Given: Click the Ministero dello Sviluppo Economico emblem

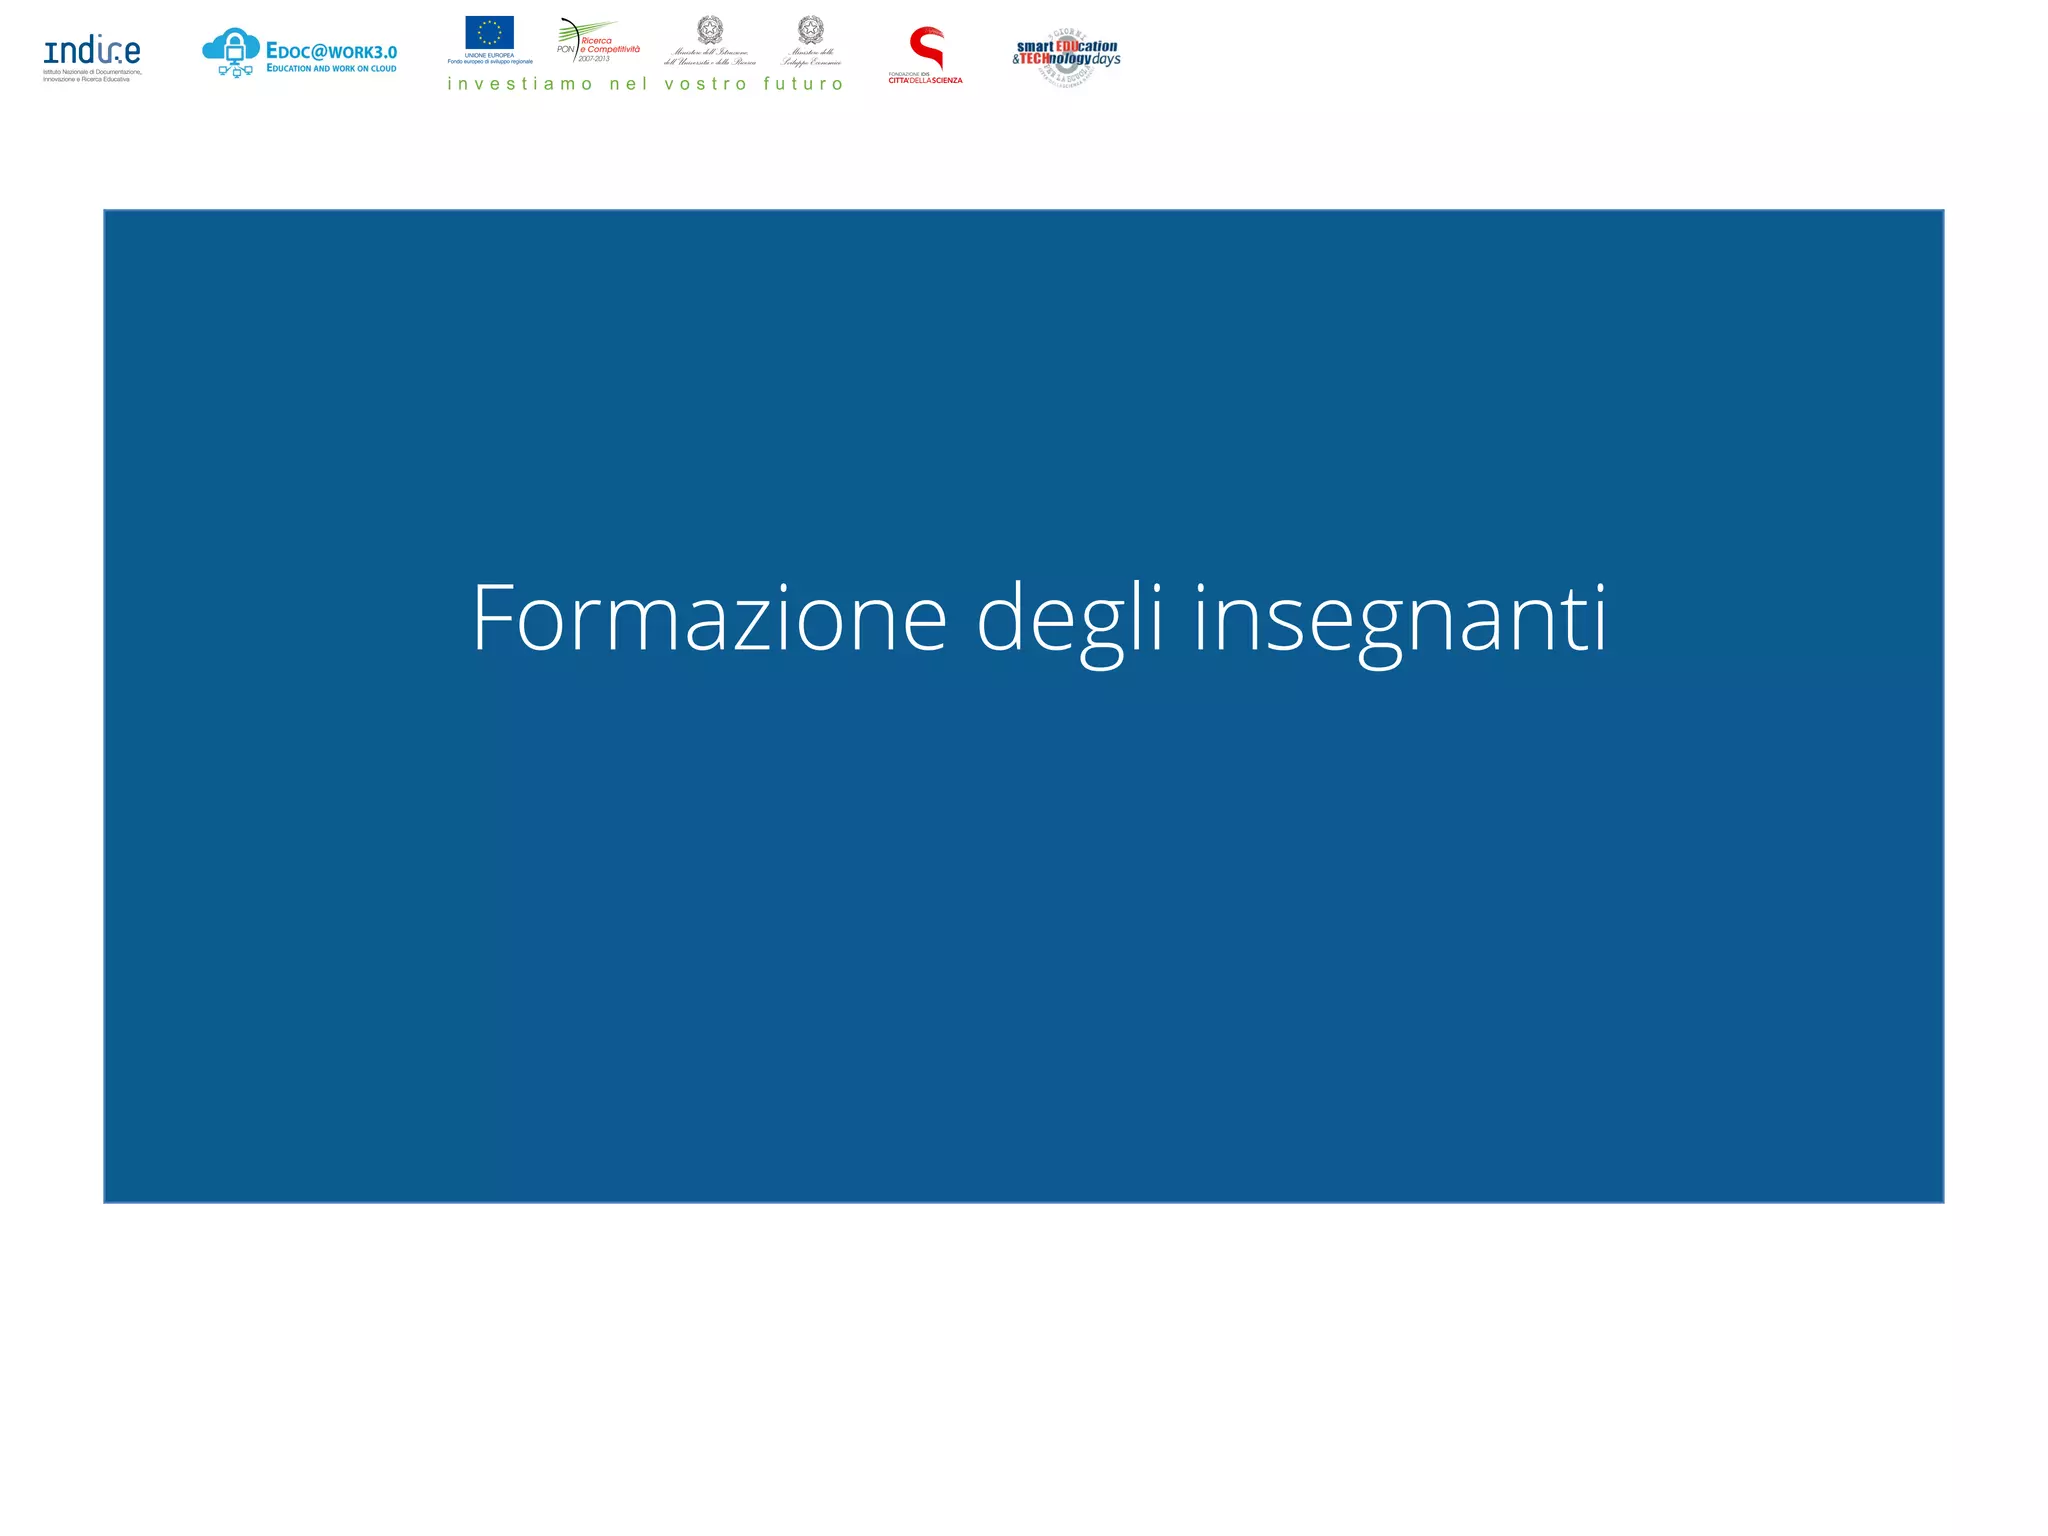Looking at the screenshot, I should click(x=811, y=41).
